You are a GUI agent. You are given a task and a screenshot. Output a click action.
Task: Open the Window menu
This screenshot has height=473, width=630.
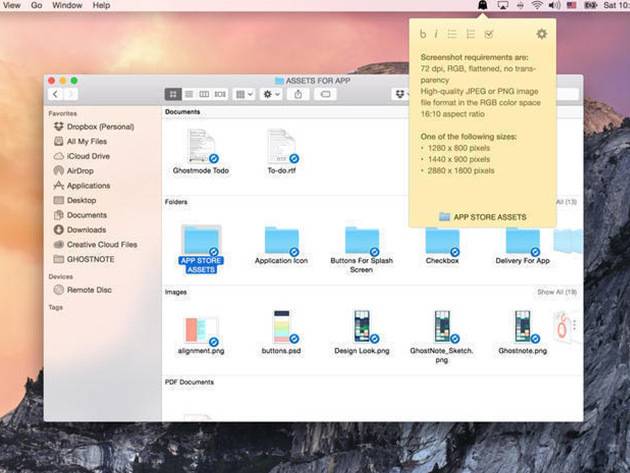[67, 6]
